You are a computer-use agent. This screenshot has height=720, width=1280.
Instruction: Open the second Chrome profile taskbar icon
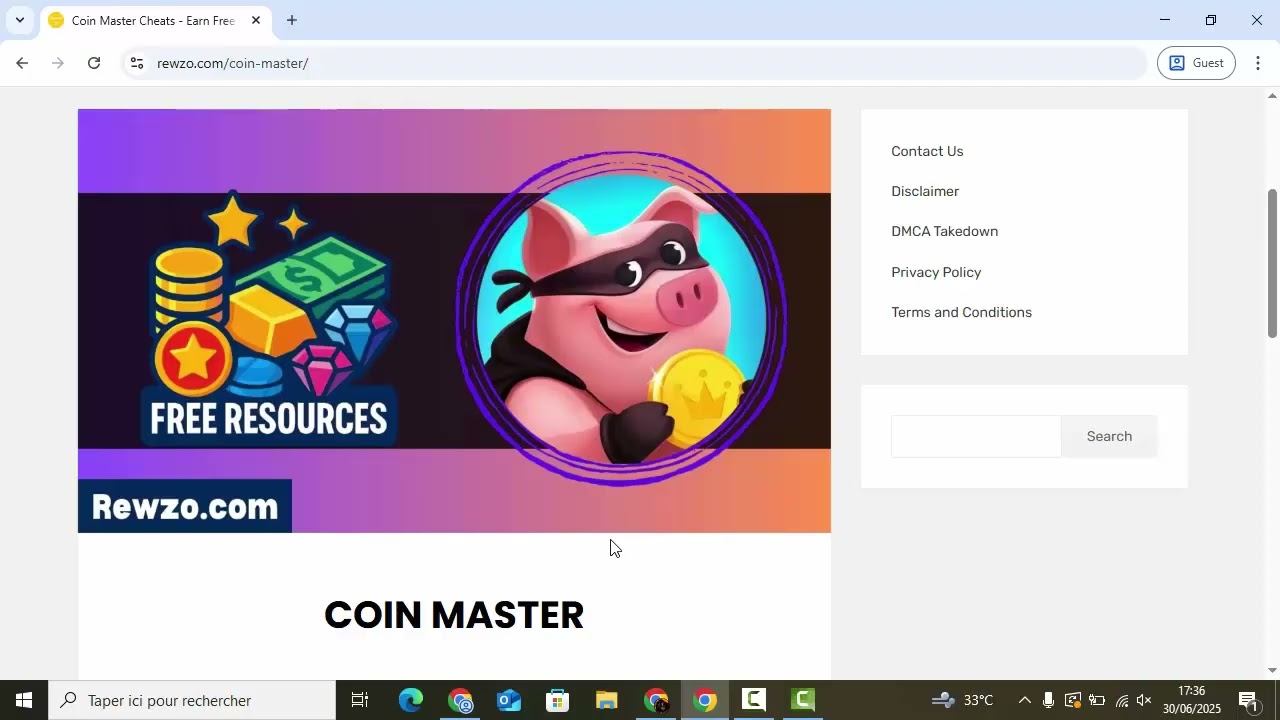click(656, 700)
